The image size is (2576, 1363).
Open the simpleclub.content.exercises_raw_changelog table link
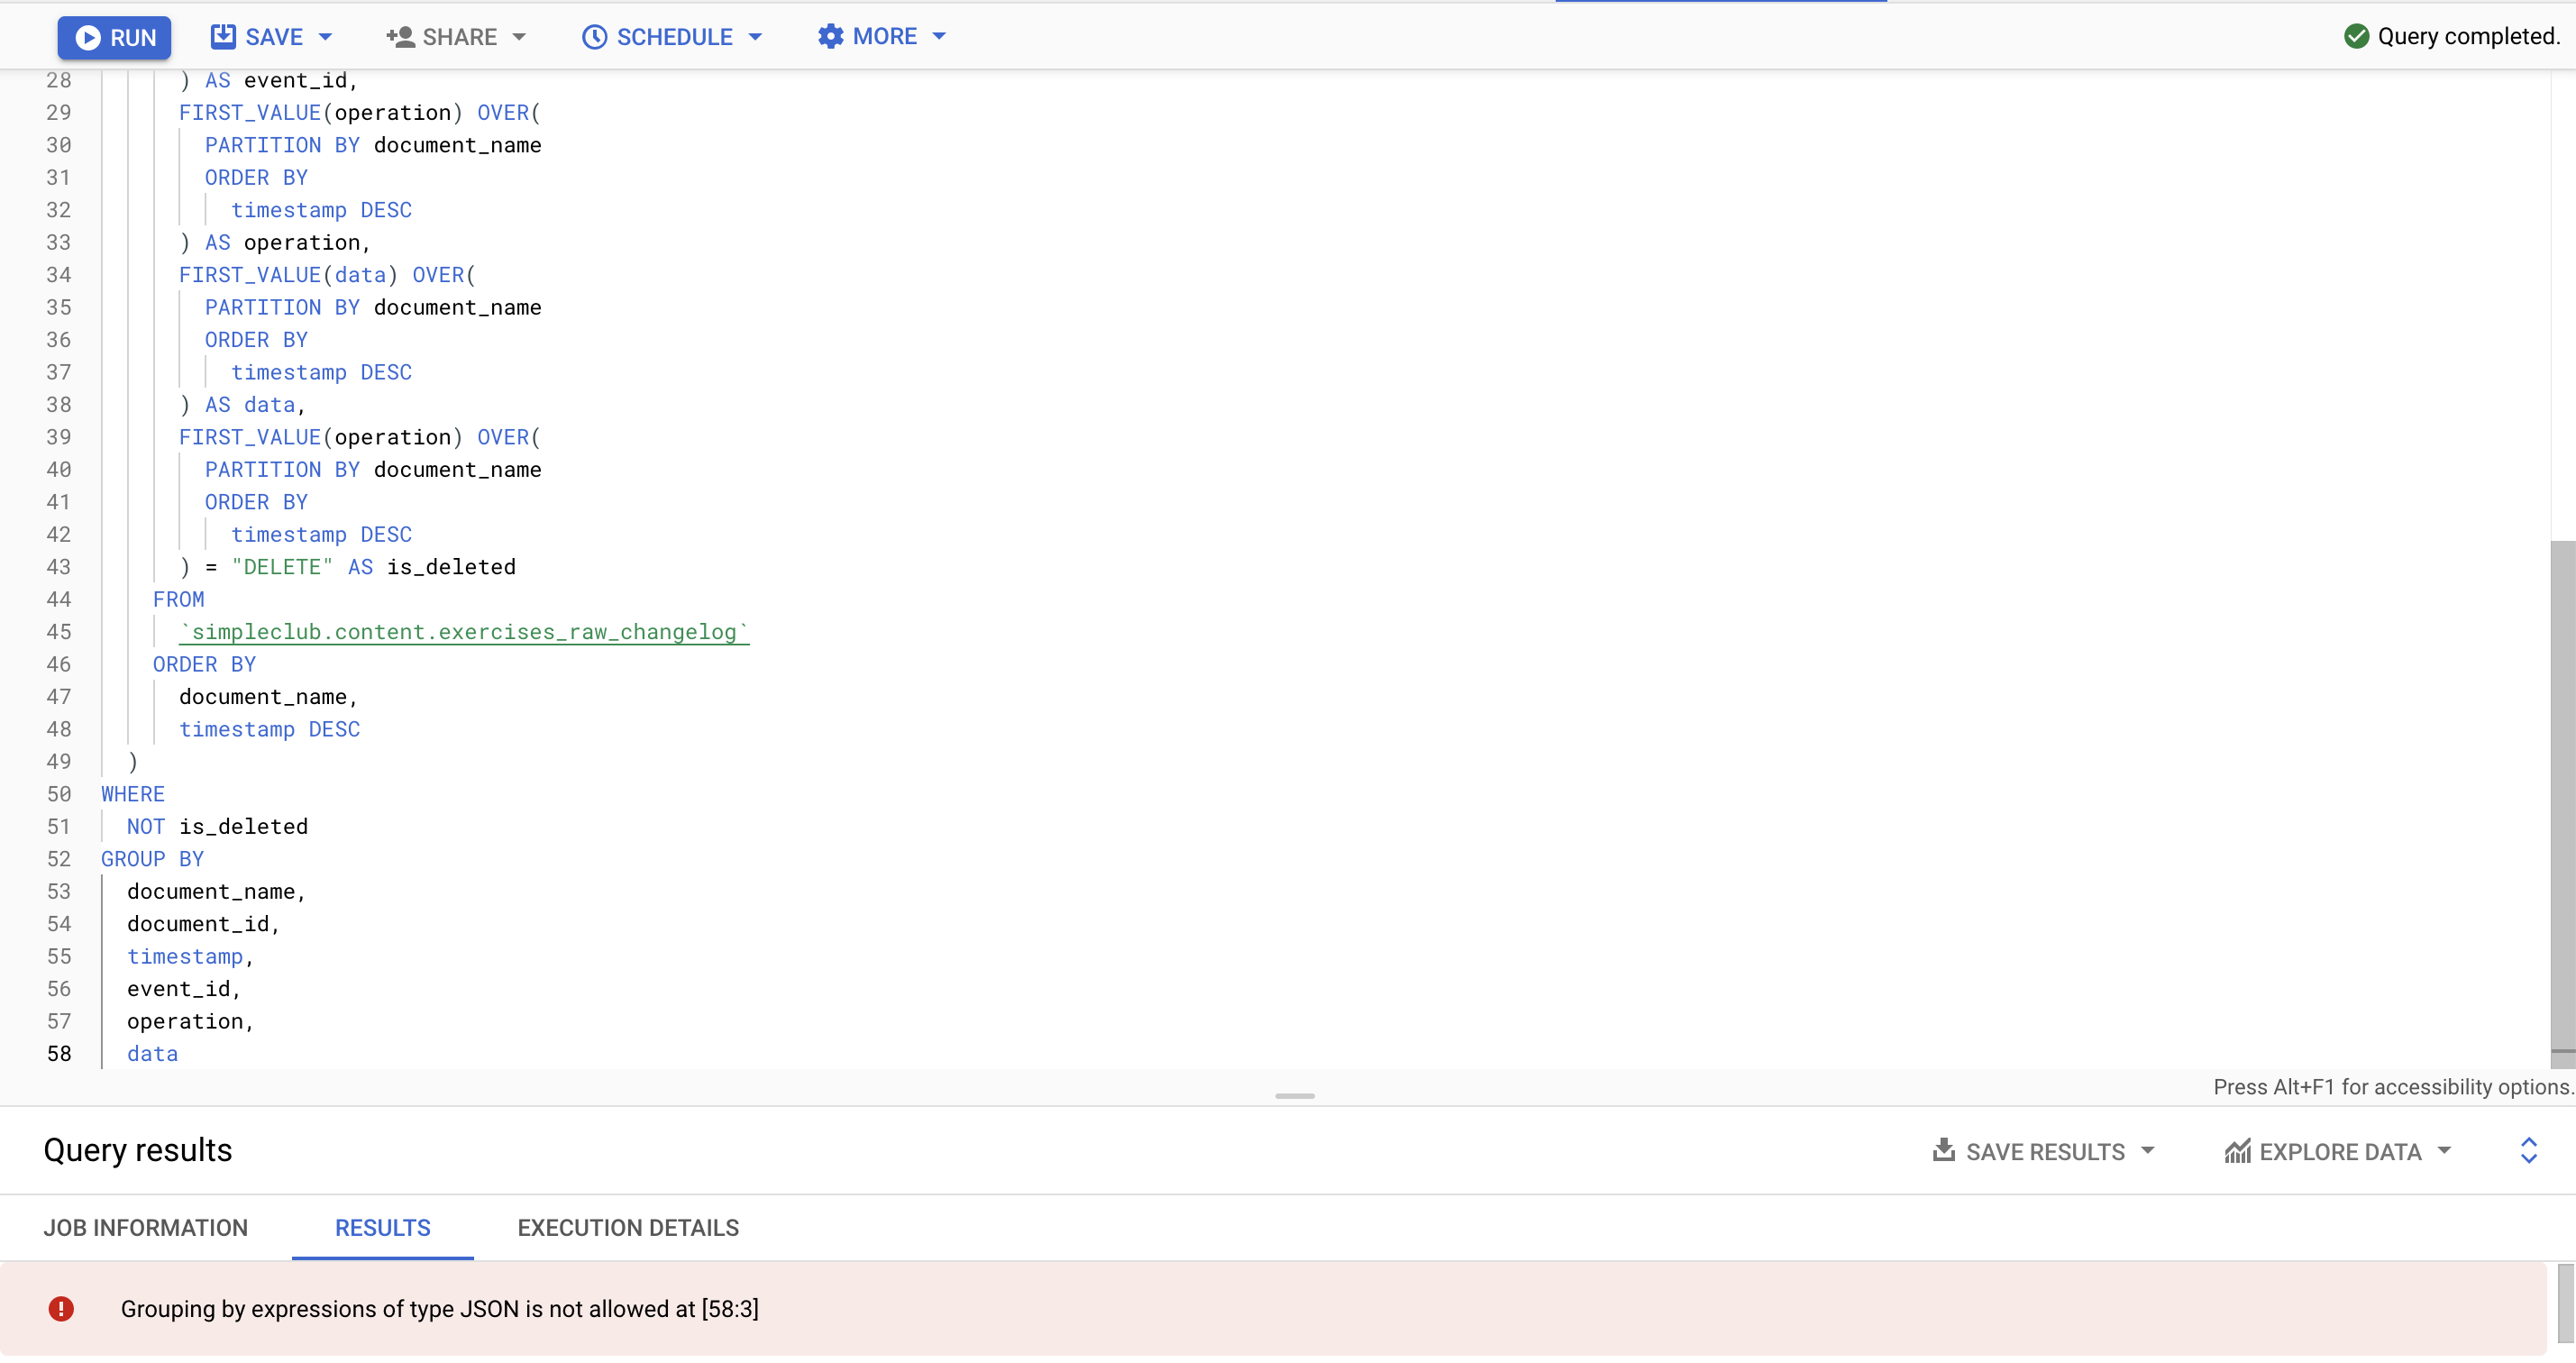pos(464,632)
